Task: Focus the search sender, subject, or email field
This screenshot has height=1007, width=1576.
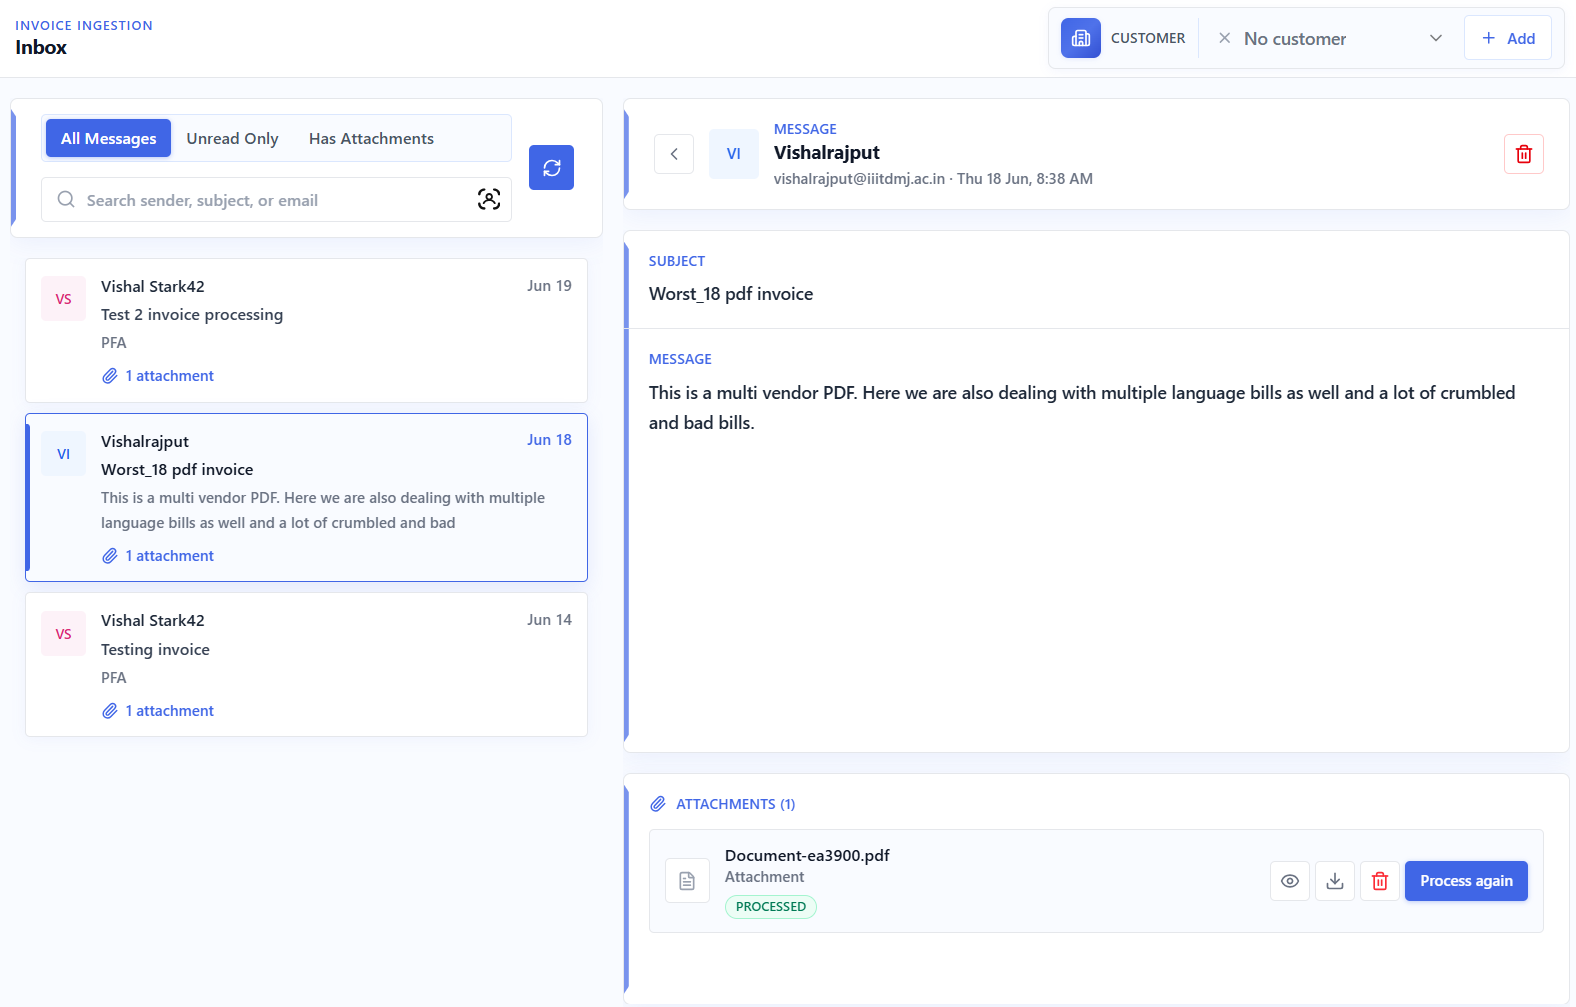Action: pyautogui.click(x=276, y=200)
